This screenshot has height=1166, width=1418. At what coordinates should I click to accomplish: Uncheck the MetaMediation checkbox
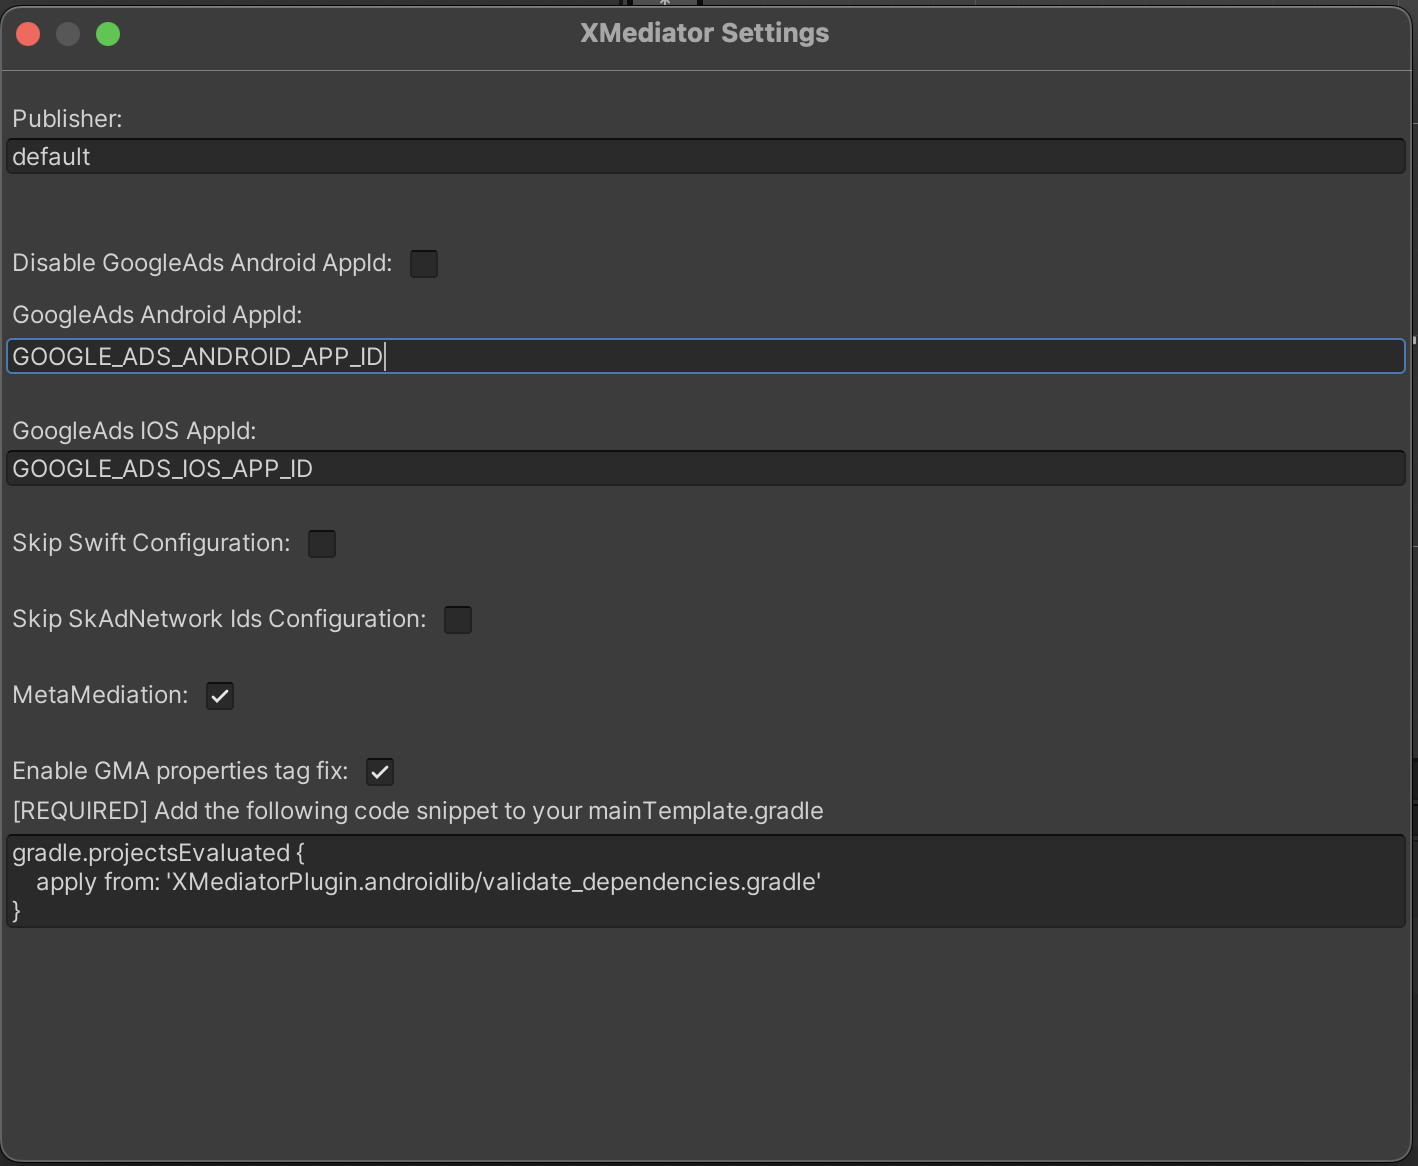[220, 696]
